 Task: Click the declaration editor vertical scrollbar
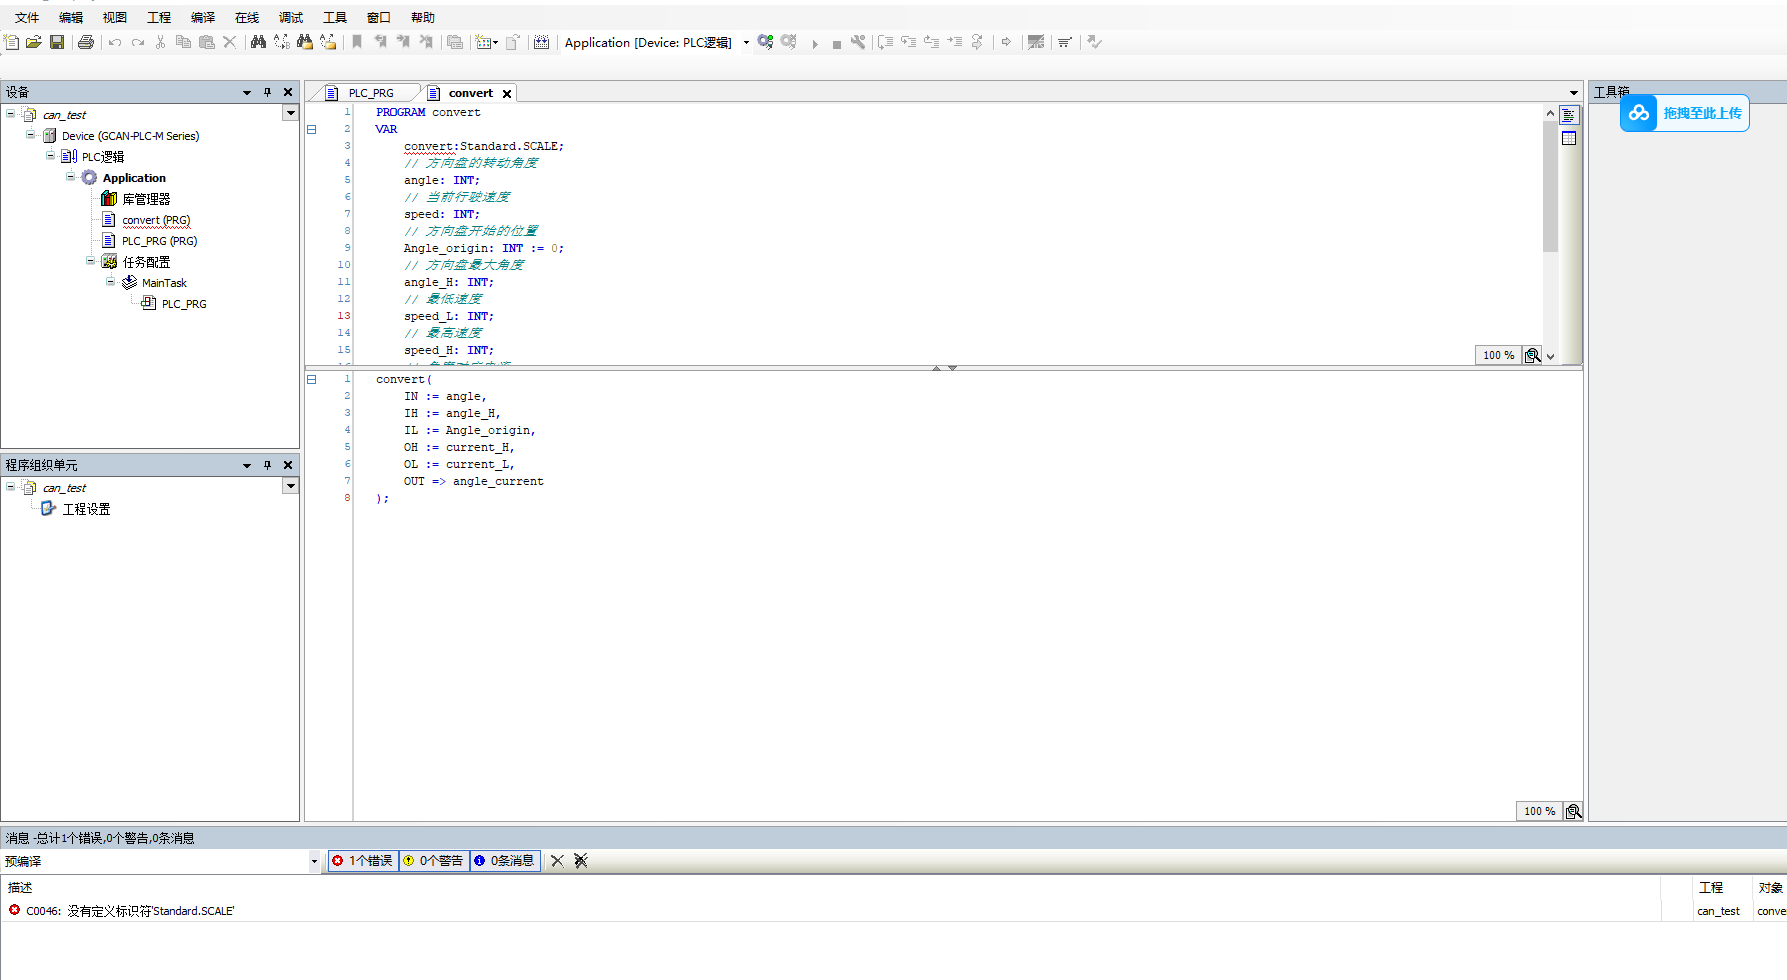pyautogui.click(x=1550, y=200)
